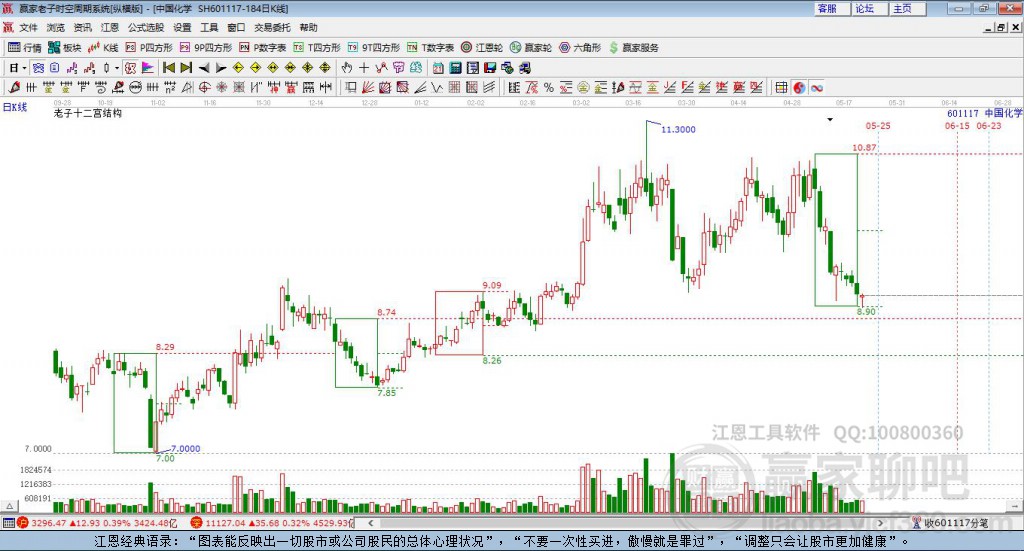Select the crosshair plus cursor icon
This screenshot has width=1024, height=551.
coord(364,68)
